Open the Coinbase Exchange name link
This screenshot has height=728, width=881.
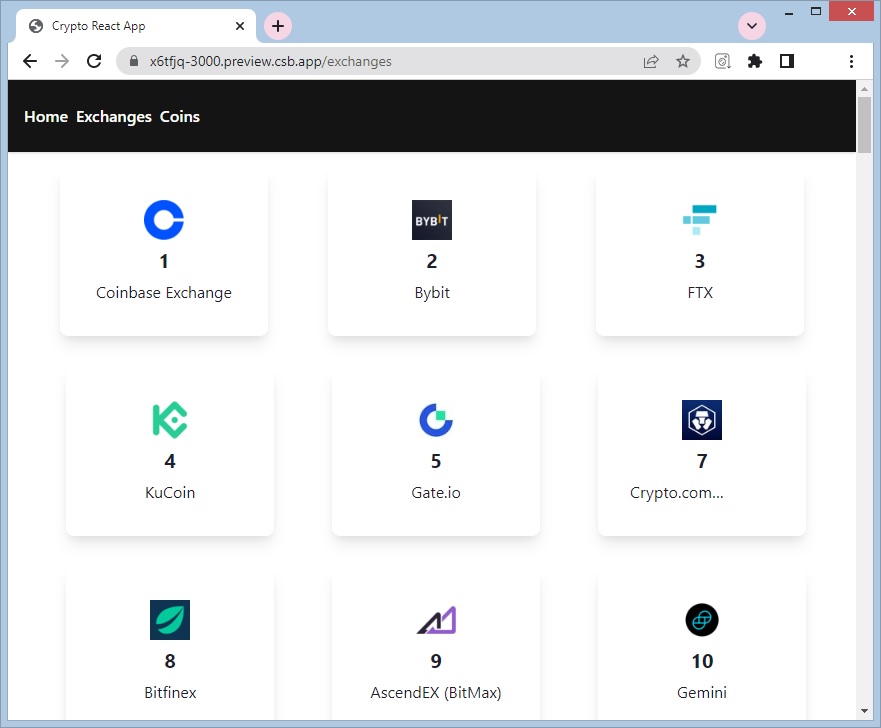[164, 293]
